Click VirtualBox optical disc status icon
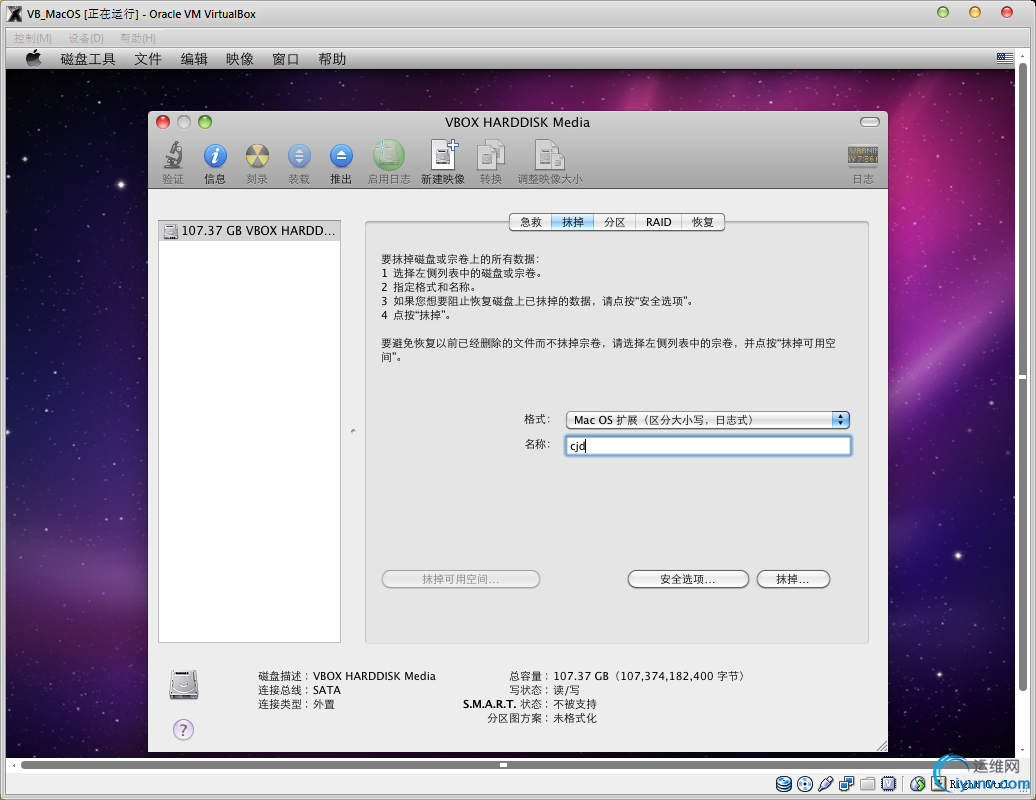1036x800 pixels. tap(805, 784)
